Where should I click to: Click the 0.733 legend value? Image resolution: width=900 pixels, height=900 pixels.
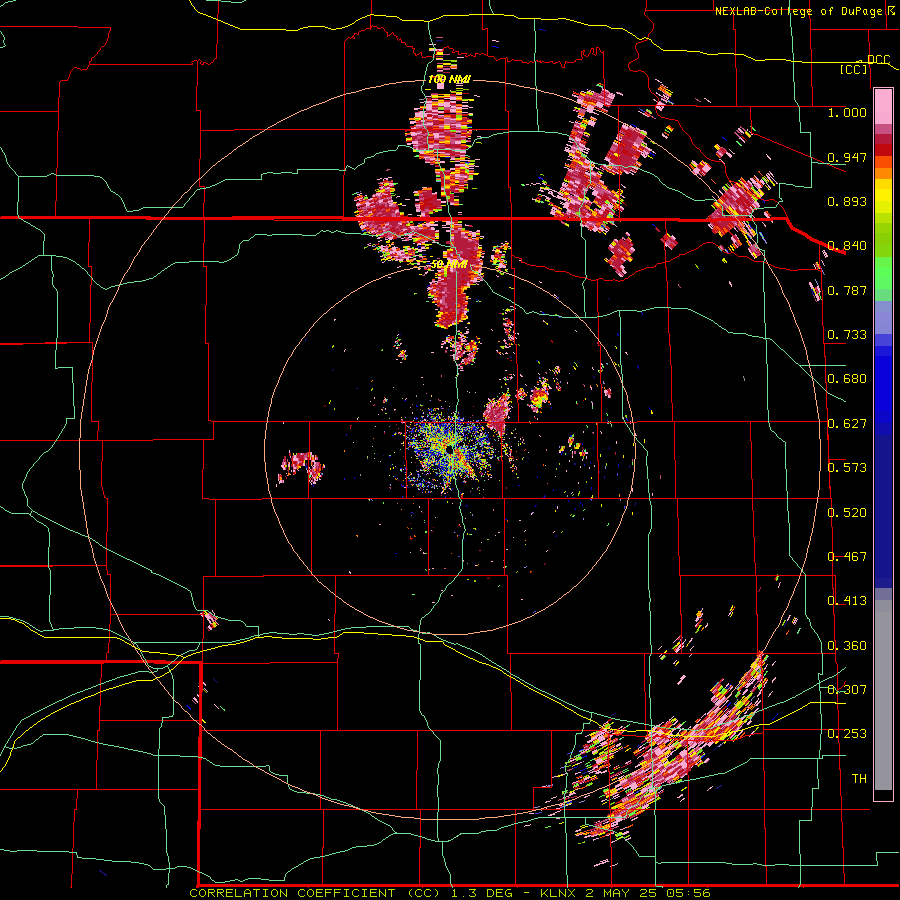[847, 335]
